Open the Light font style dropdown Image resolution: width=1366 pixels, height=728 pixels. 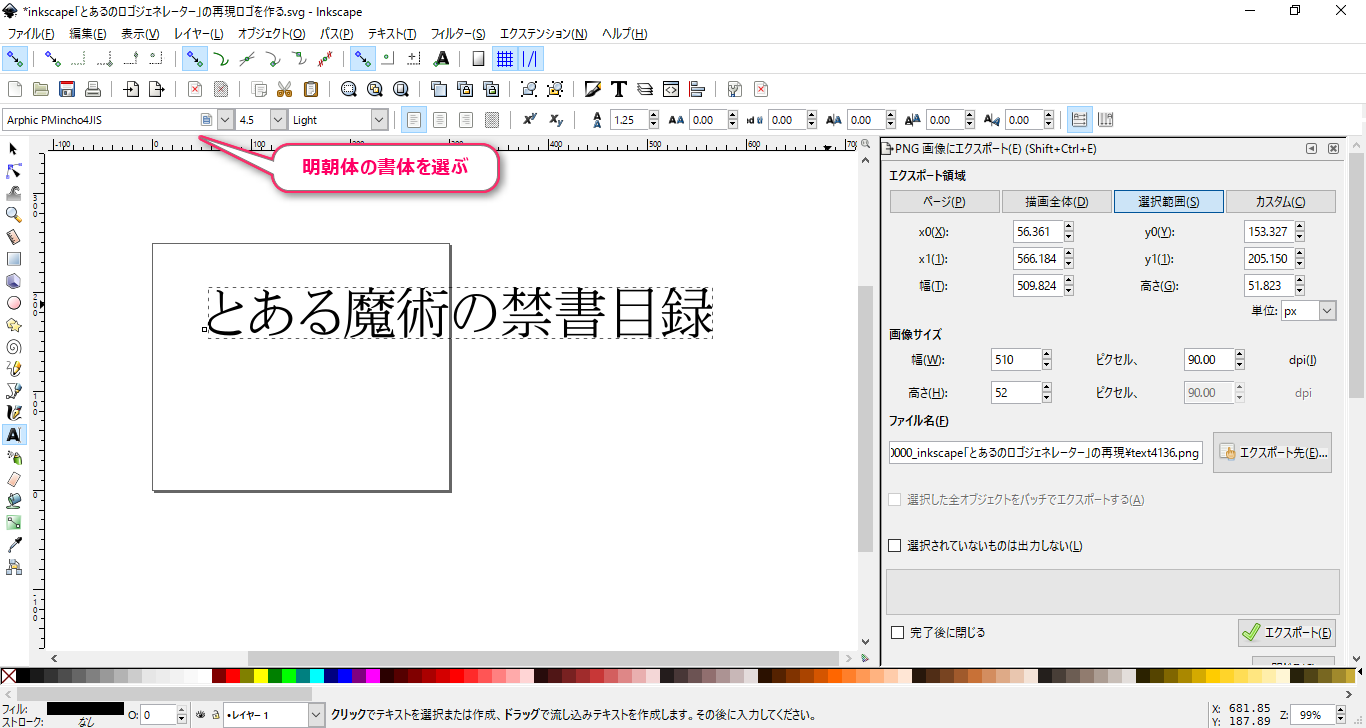(x=379, y=120)
